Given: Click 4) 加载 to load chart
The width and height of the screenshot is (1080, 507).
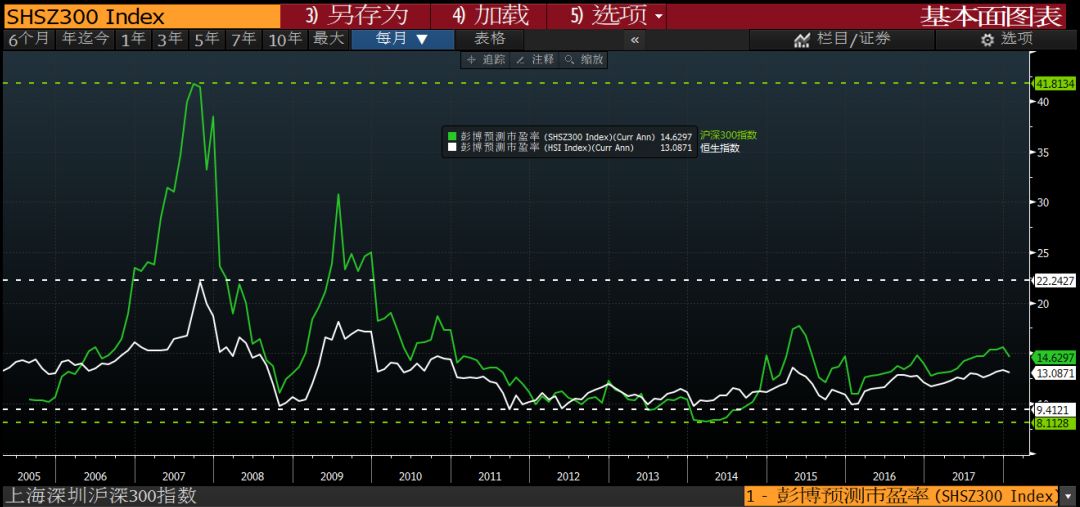Looking at the screenshot, I should (489, 16).
